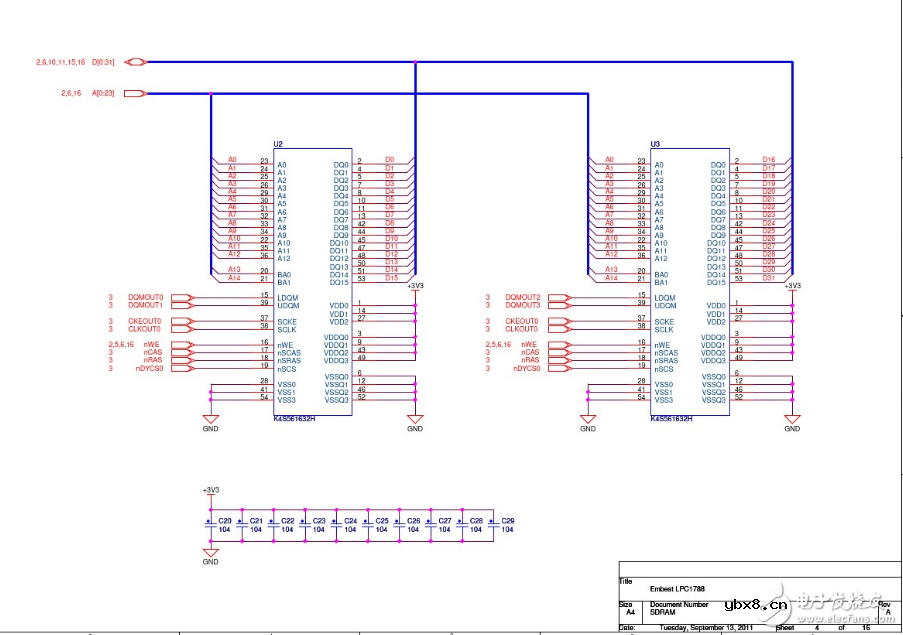Click the K4S561632H part number under U2
The height and width of the screenshot is (635, 903).
[x=294, y=421]
